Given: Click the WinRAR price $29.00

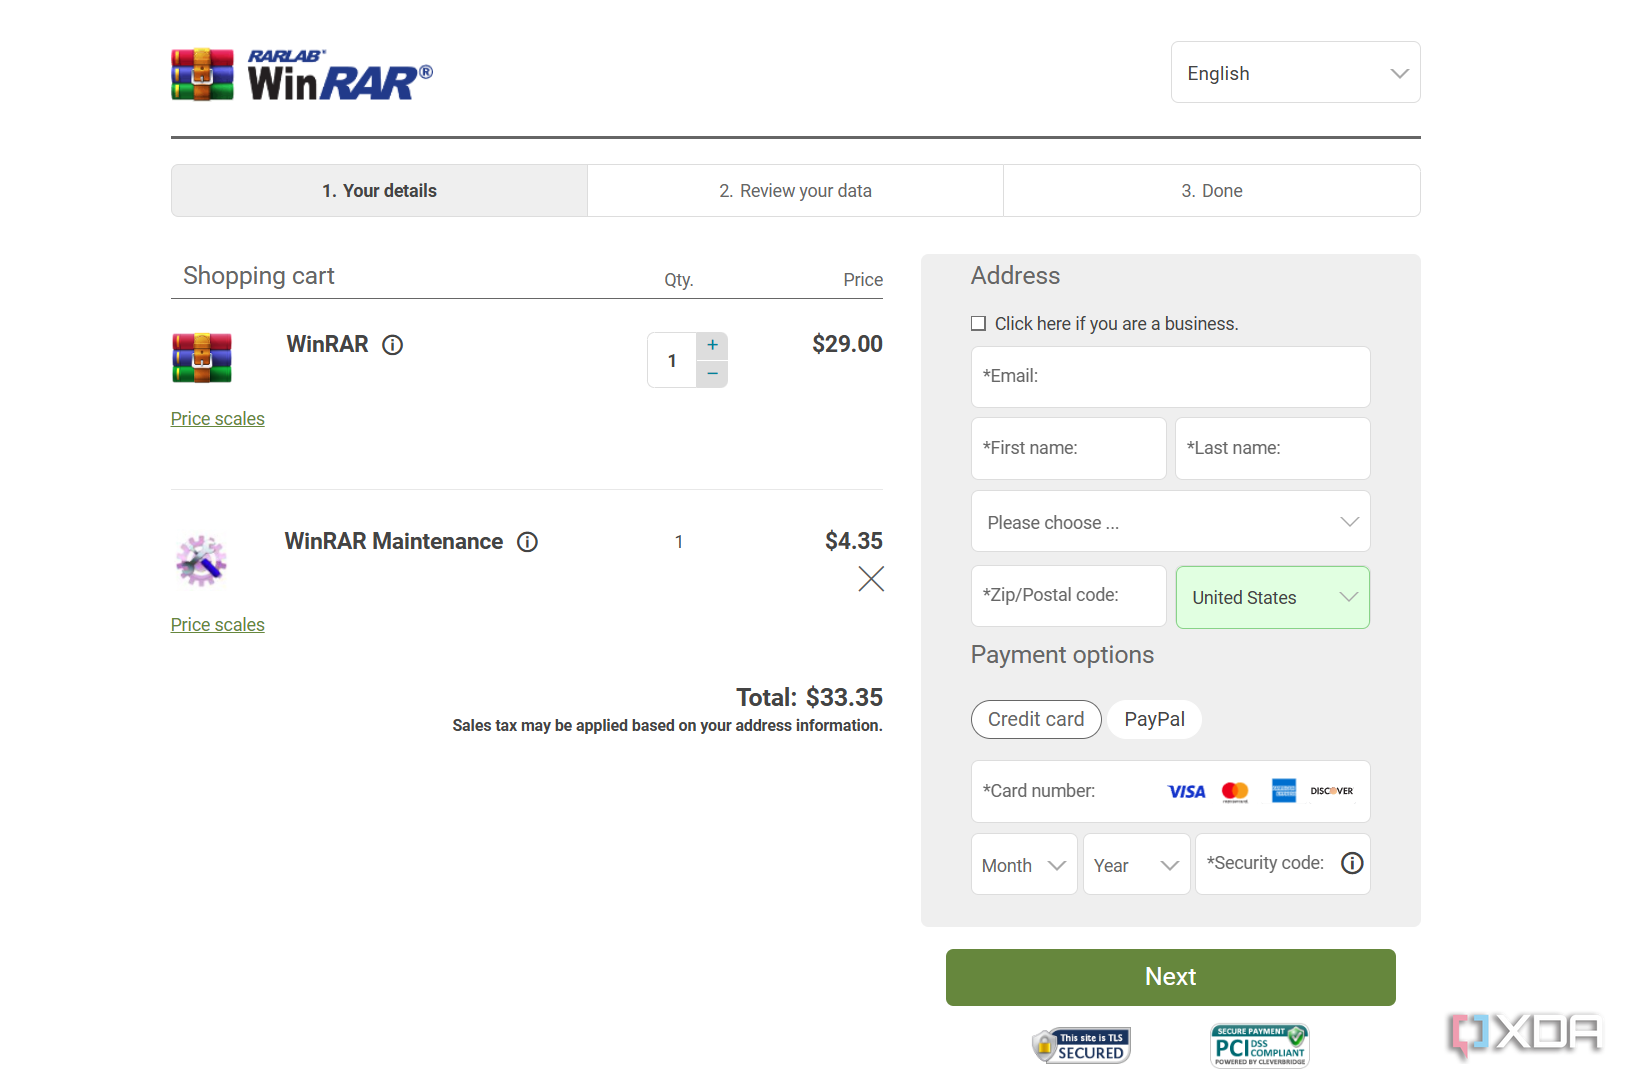Looking at the screenshot, I should [x=847, y=344].
